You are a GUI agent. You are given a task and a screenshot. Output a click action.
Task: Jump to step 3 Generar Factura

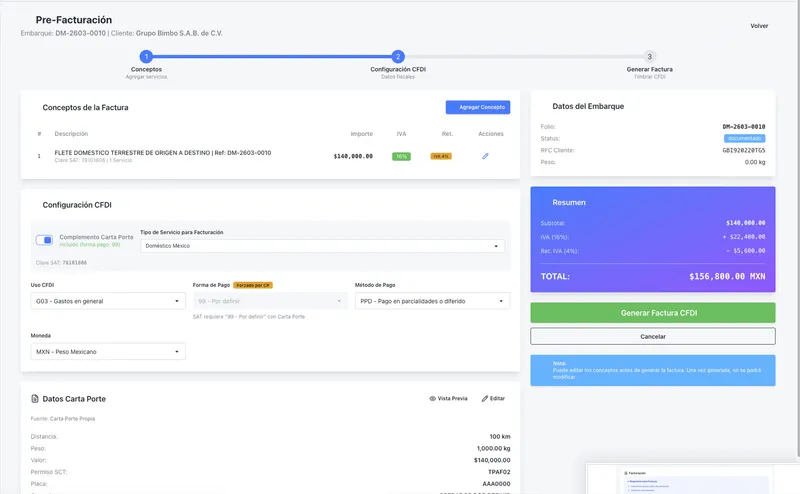[650, 57]
